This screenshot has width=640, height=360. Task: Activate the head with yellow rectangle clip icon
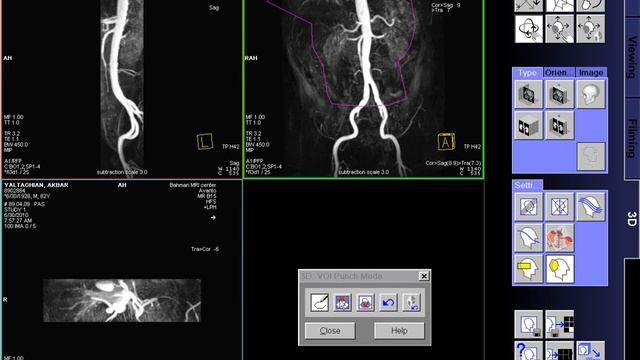[529, 269]
